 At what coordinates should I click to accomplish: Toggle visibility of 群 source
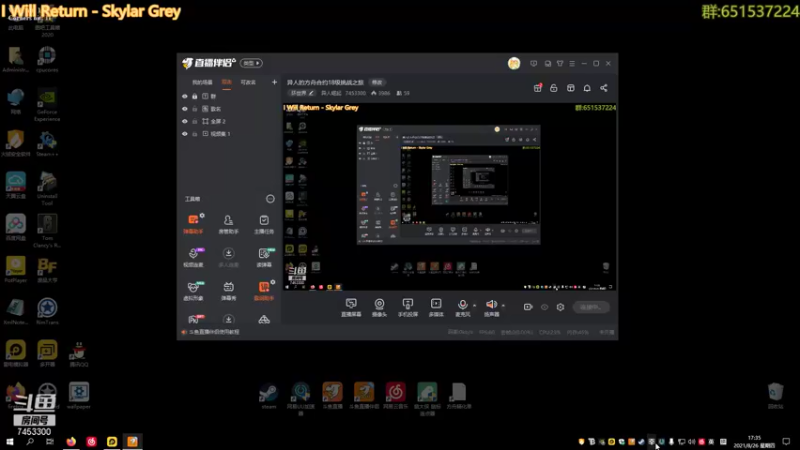tap(185, 96)
